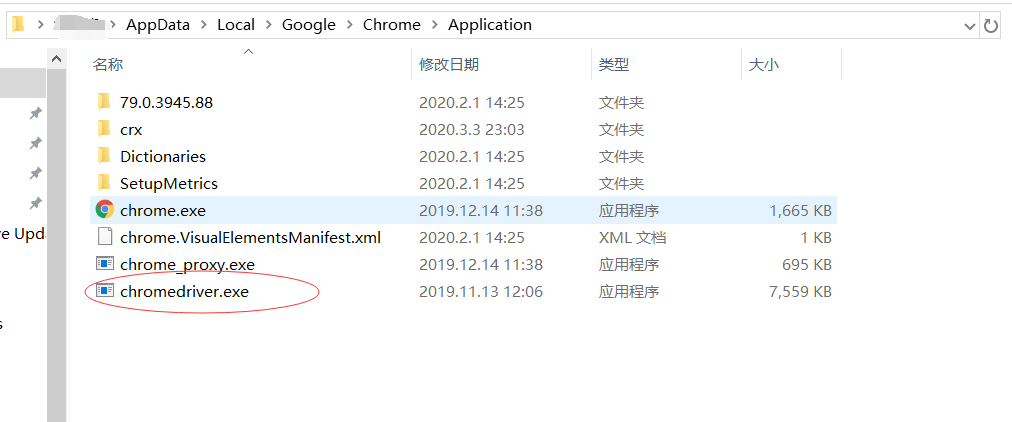Click the 79.0.3945.88 folder icon
1012x422 pixels.
coord(105,102)
